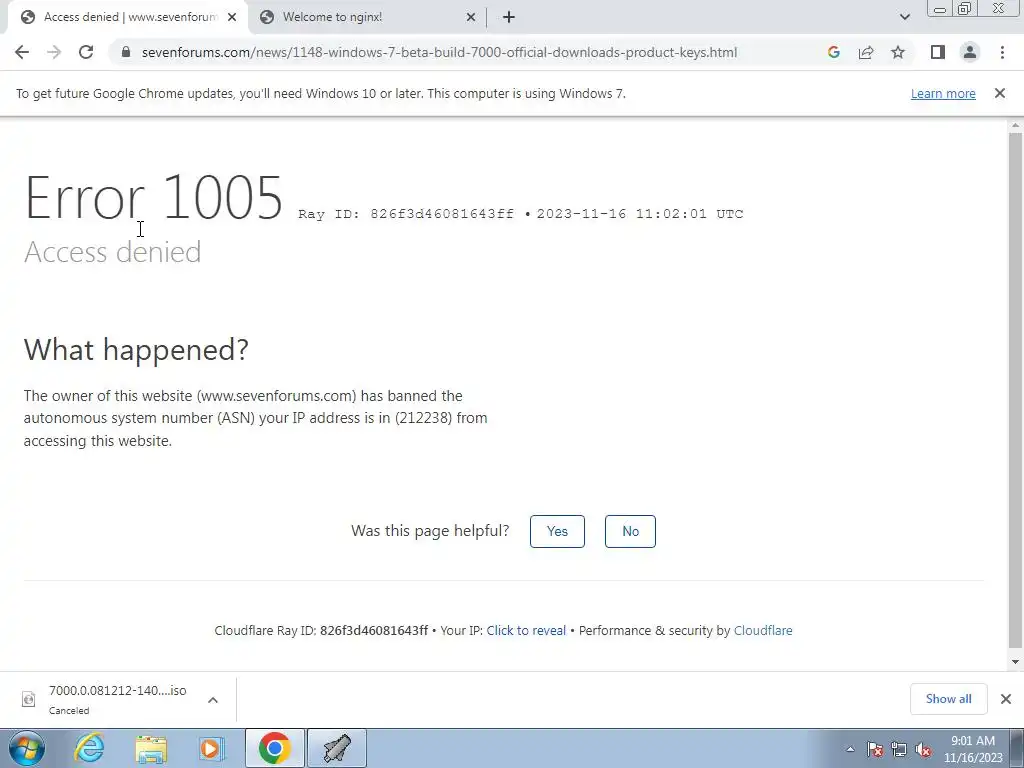Close the Welcome to nginx! tab
Viewport: 1024px width, 768px height.
pos(471,17)
